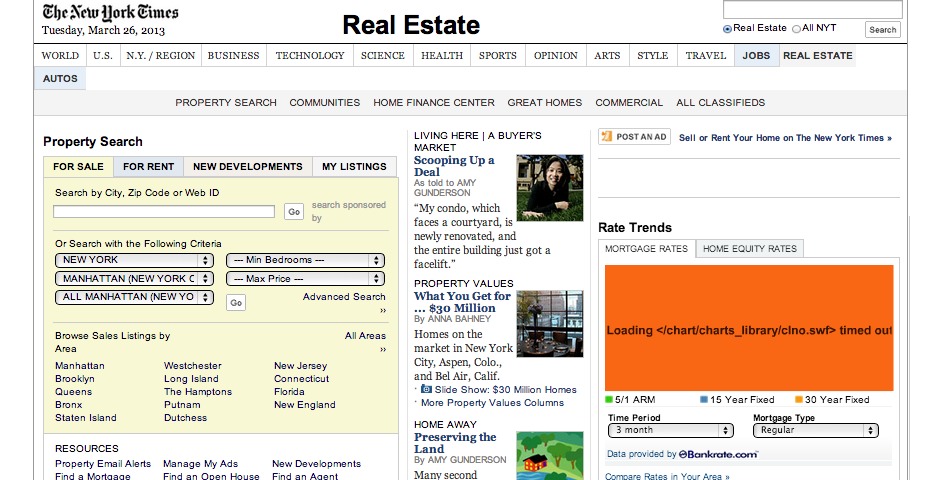This screenshot has height=480, width=940.
Task: Click the dining room photo thumbnail
Action: [x=550, y=324]
